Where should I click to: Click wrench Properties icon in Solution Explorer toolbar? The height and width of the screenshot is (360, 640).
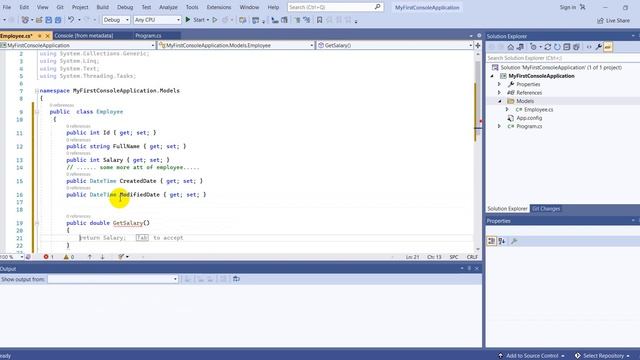pos(598,47)
